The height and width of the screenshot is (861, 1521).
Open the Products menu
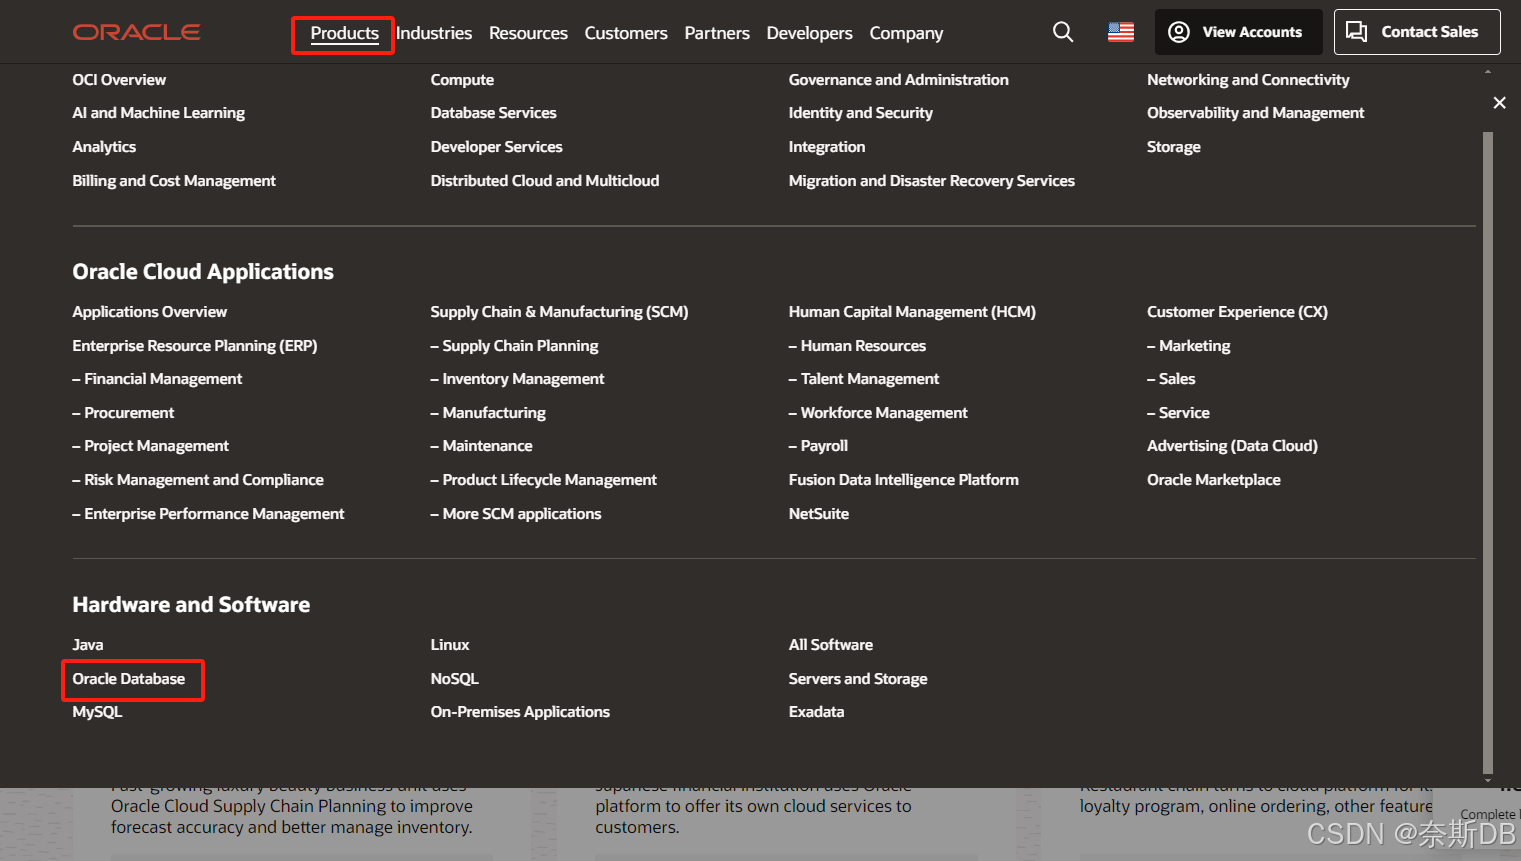[344, 33]
